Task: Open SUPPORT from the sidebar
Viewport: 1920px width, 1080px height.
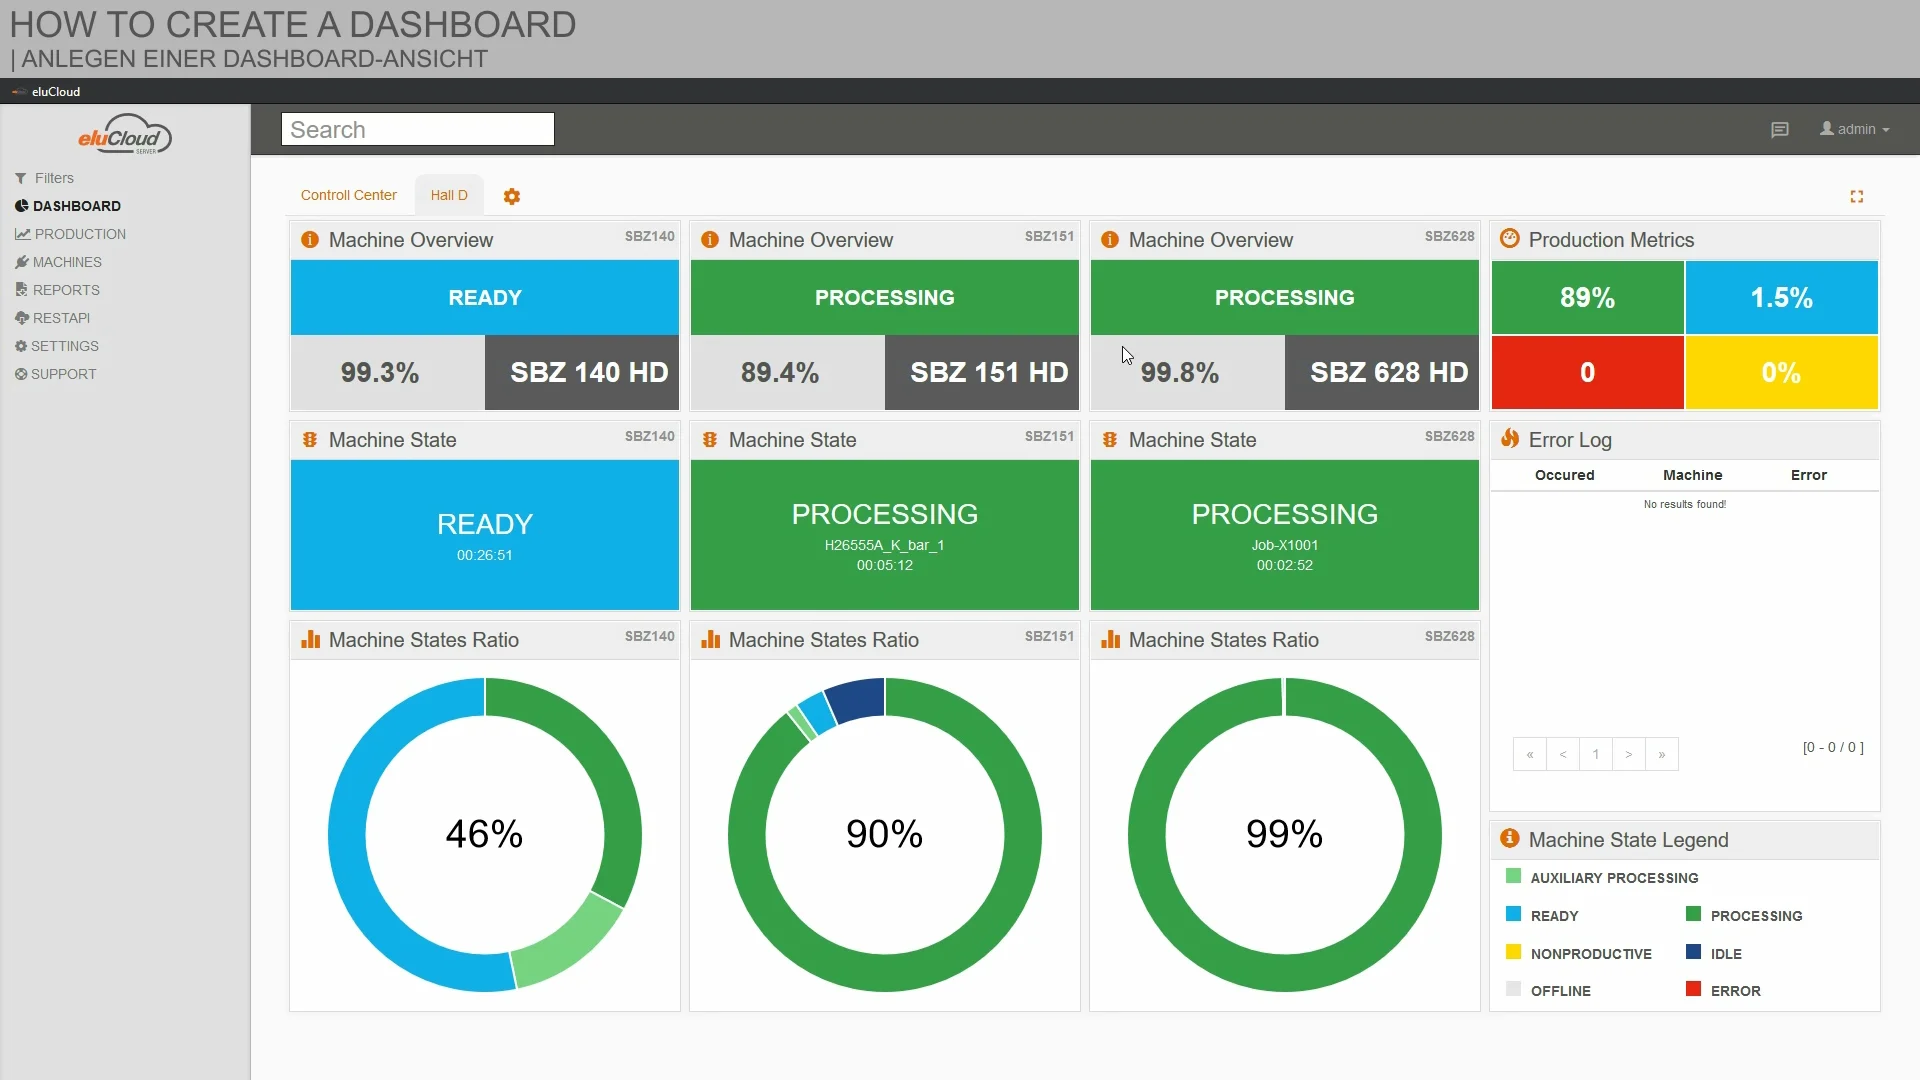Action: point(64,374)
